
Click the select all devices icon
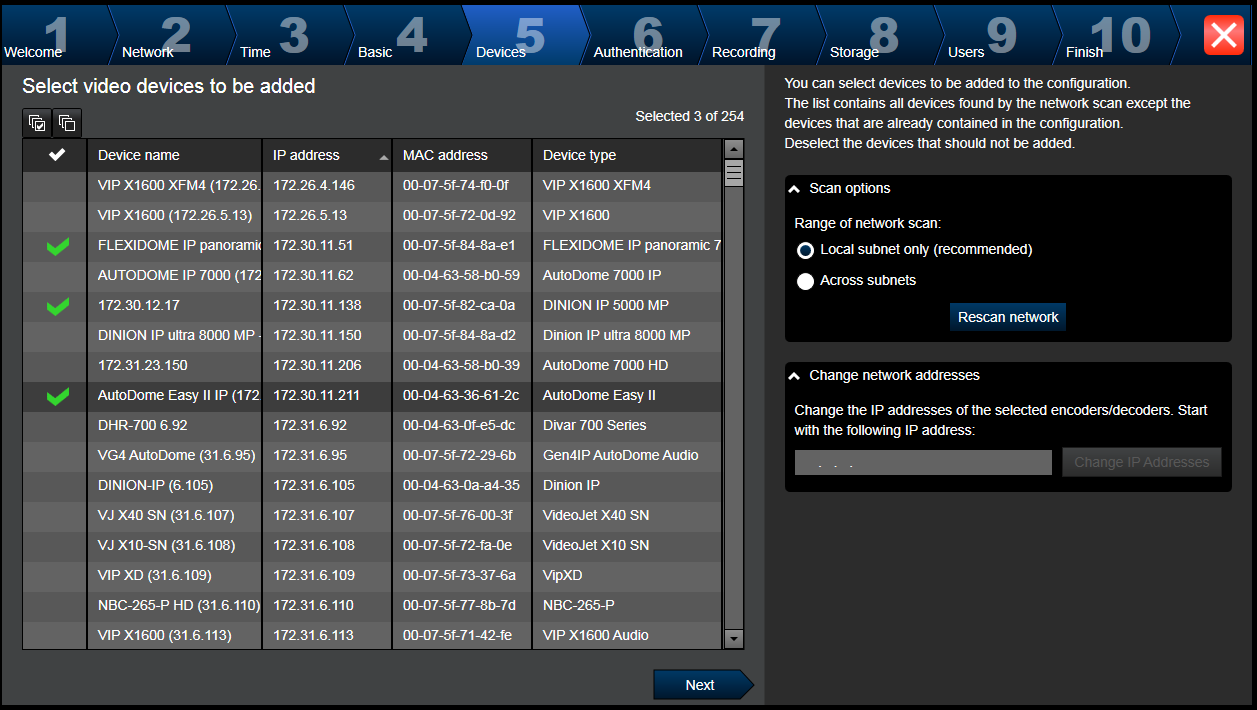(37, 123)
